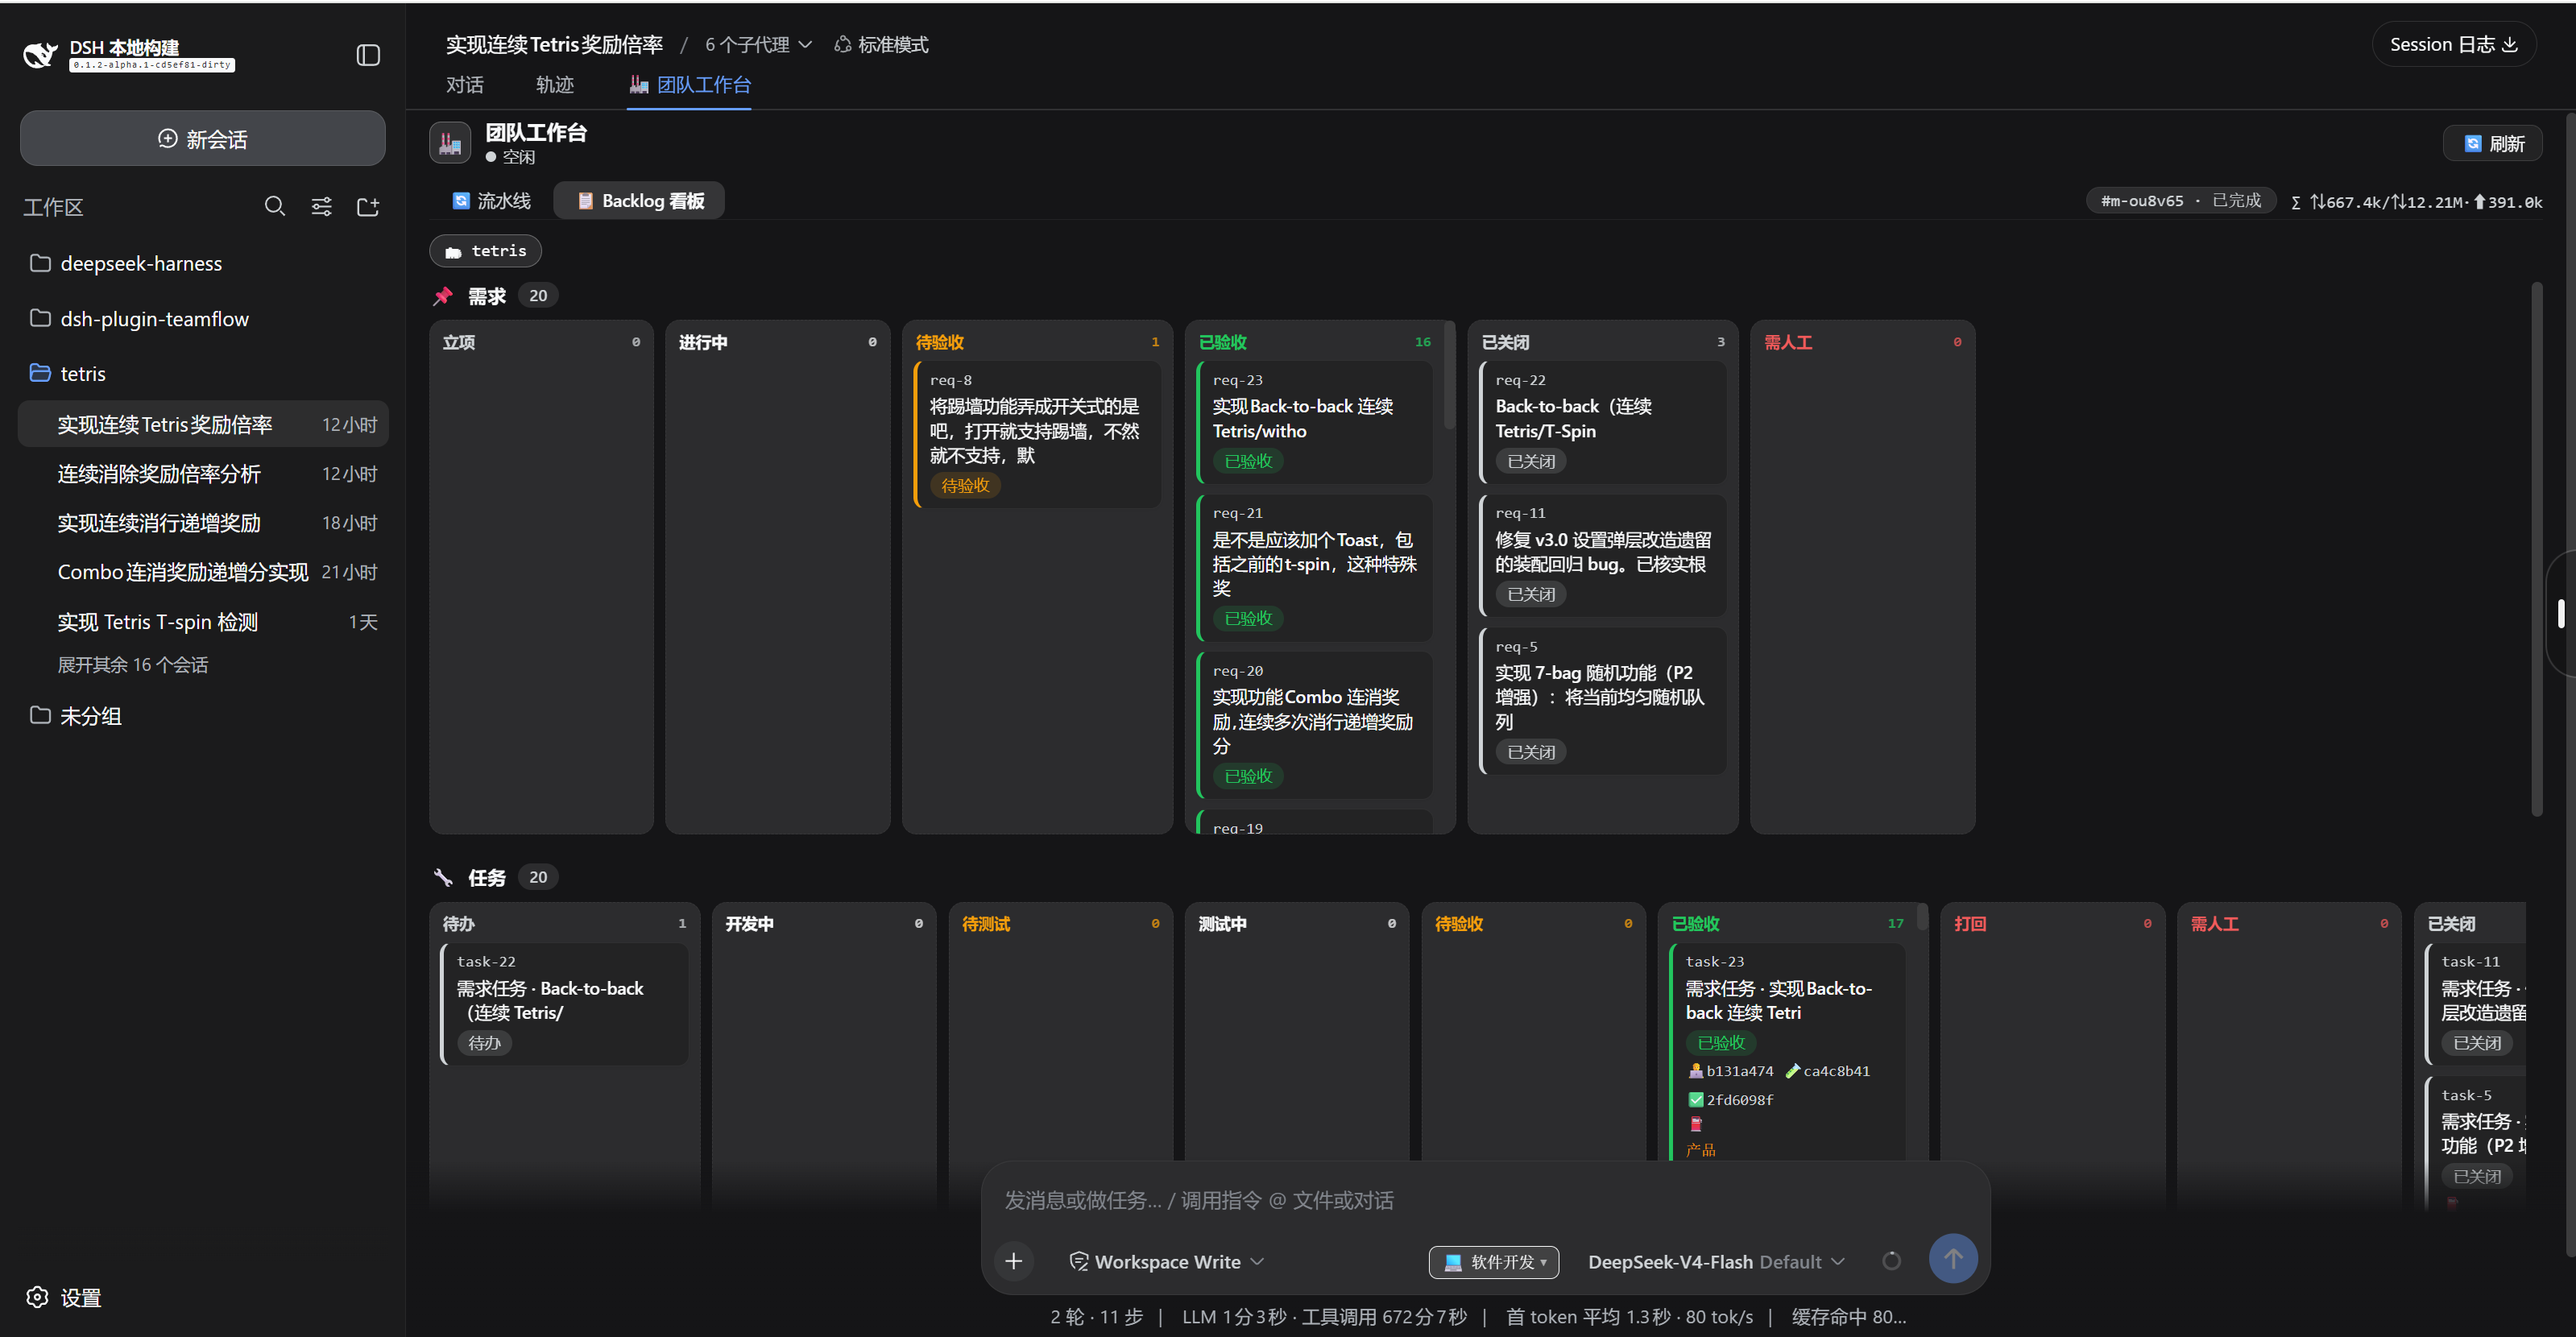Open the req-22 closed card
Image resolution: width=2576 pixels, height=1337 pixels.
1602,422
